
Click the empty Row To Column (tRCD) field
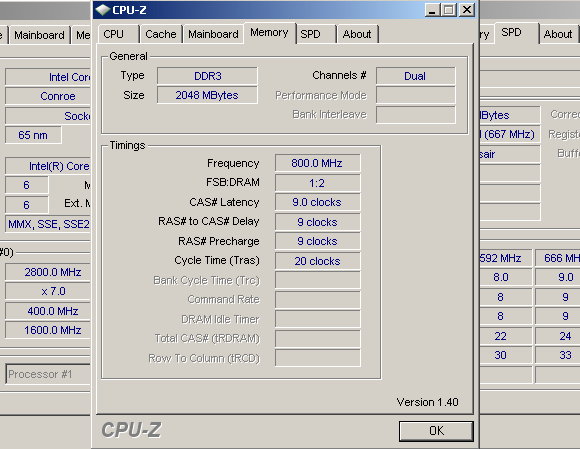pos(317,358)
